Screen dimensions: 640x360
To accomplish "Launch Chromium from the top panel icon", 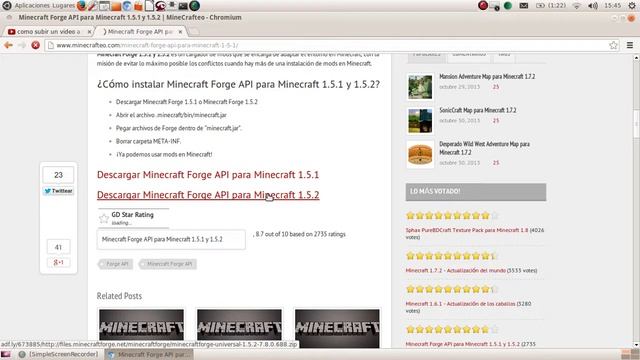I will (x=127, y=6).
